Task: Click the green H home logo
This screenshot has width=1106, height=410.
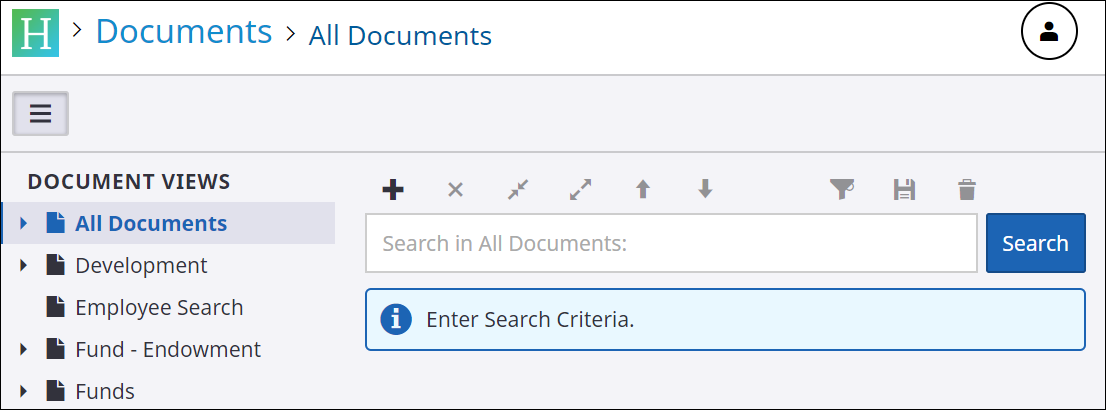Action: coord(35,33)
